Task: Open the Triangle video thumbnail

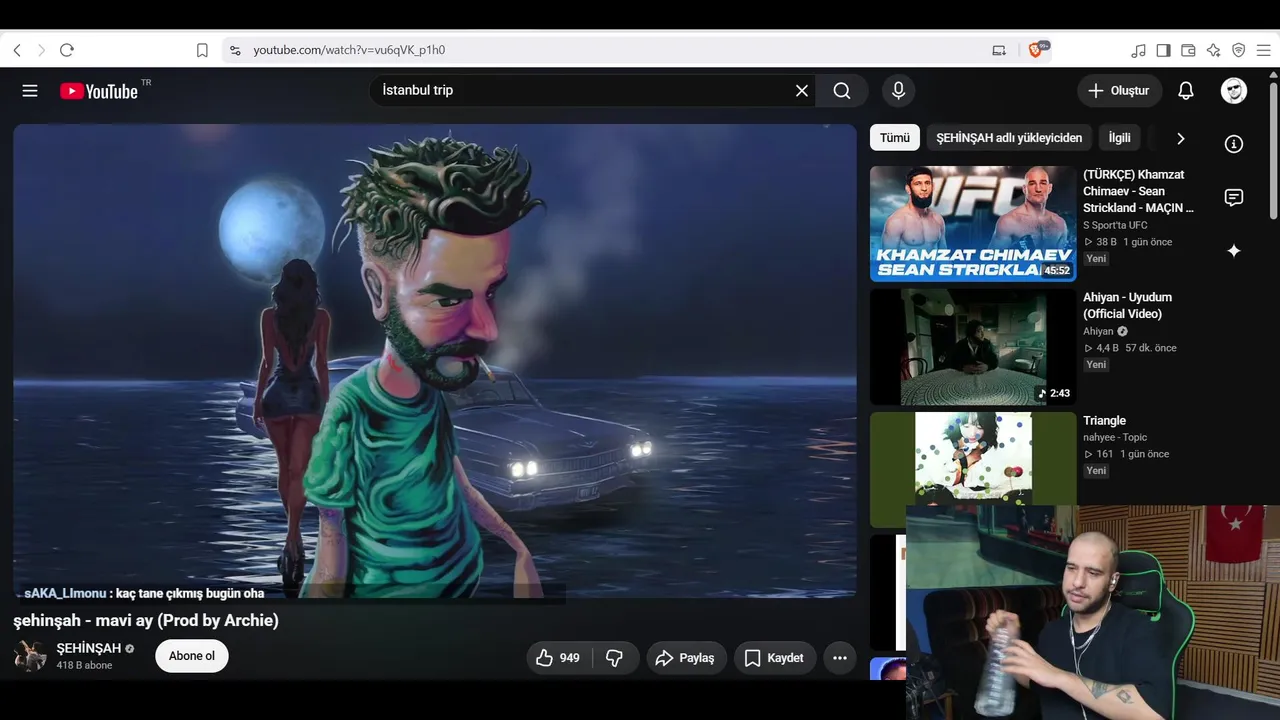Action: [973, 470]
